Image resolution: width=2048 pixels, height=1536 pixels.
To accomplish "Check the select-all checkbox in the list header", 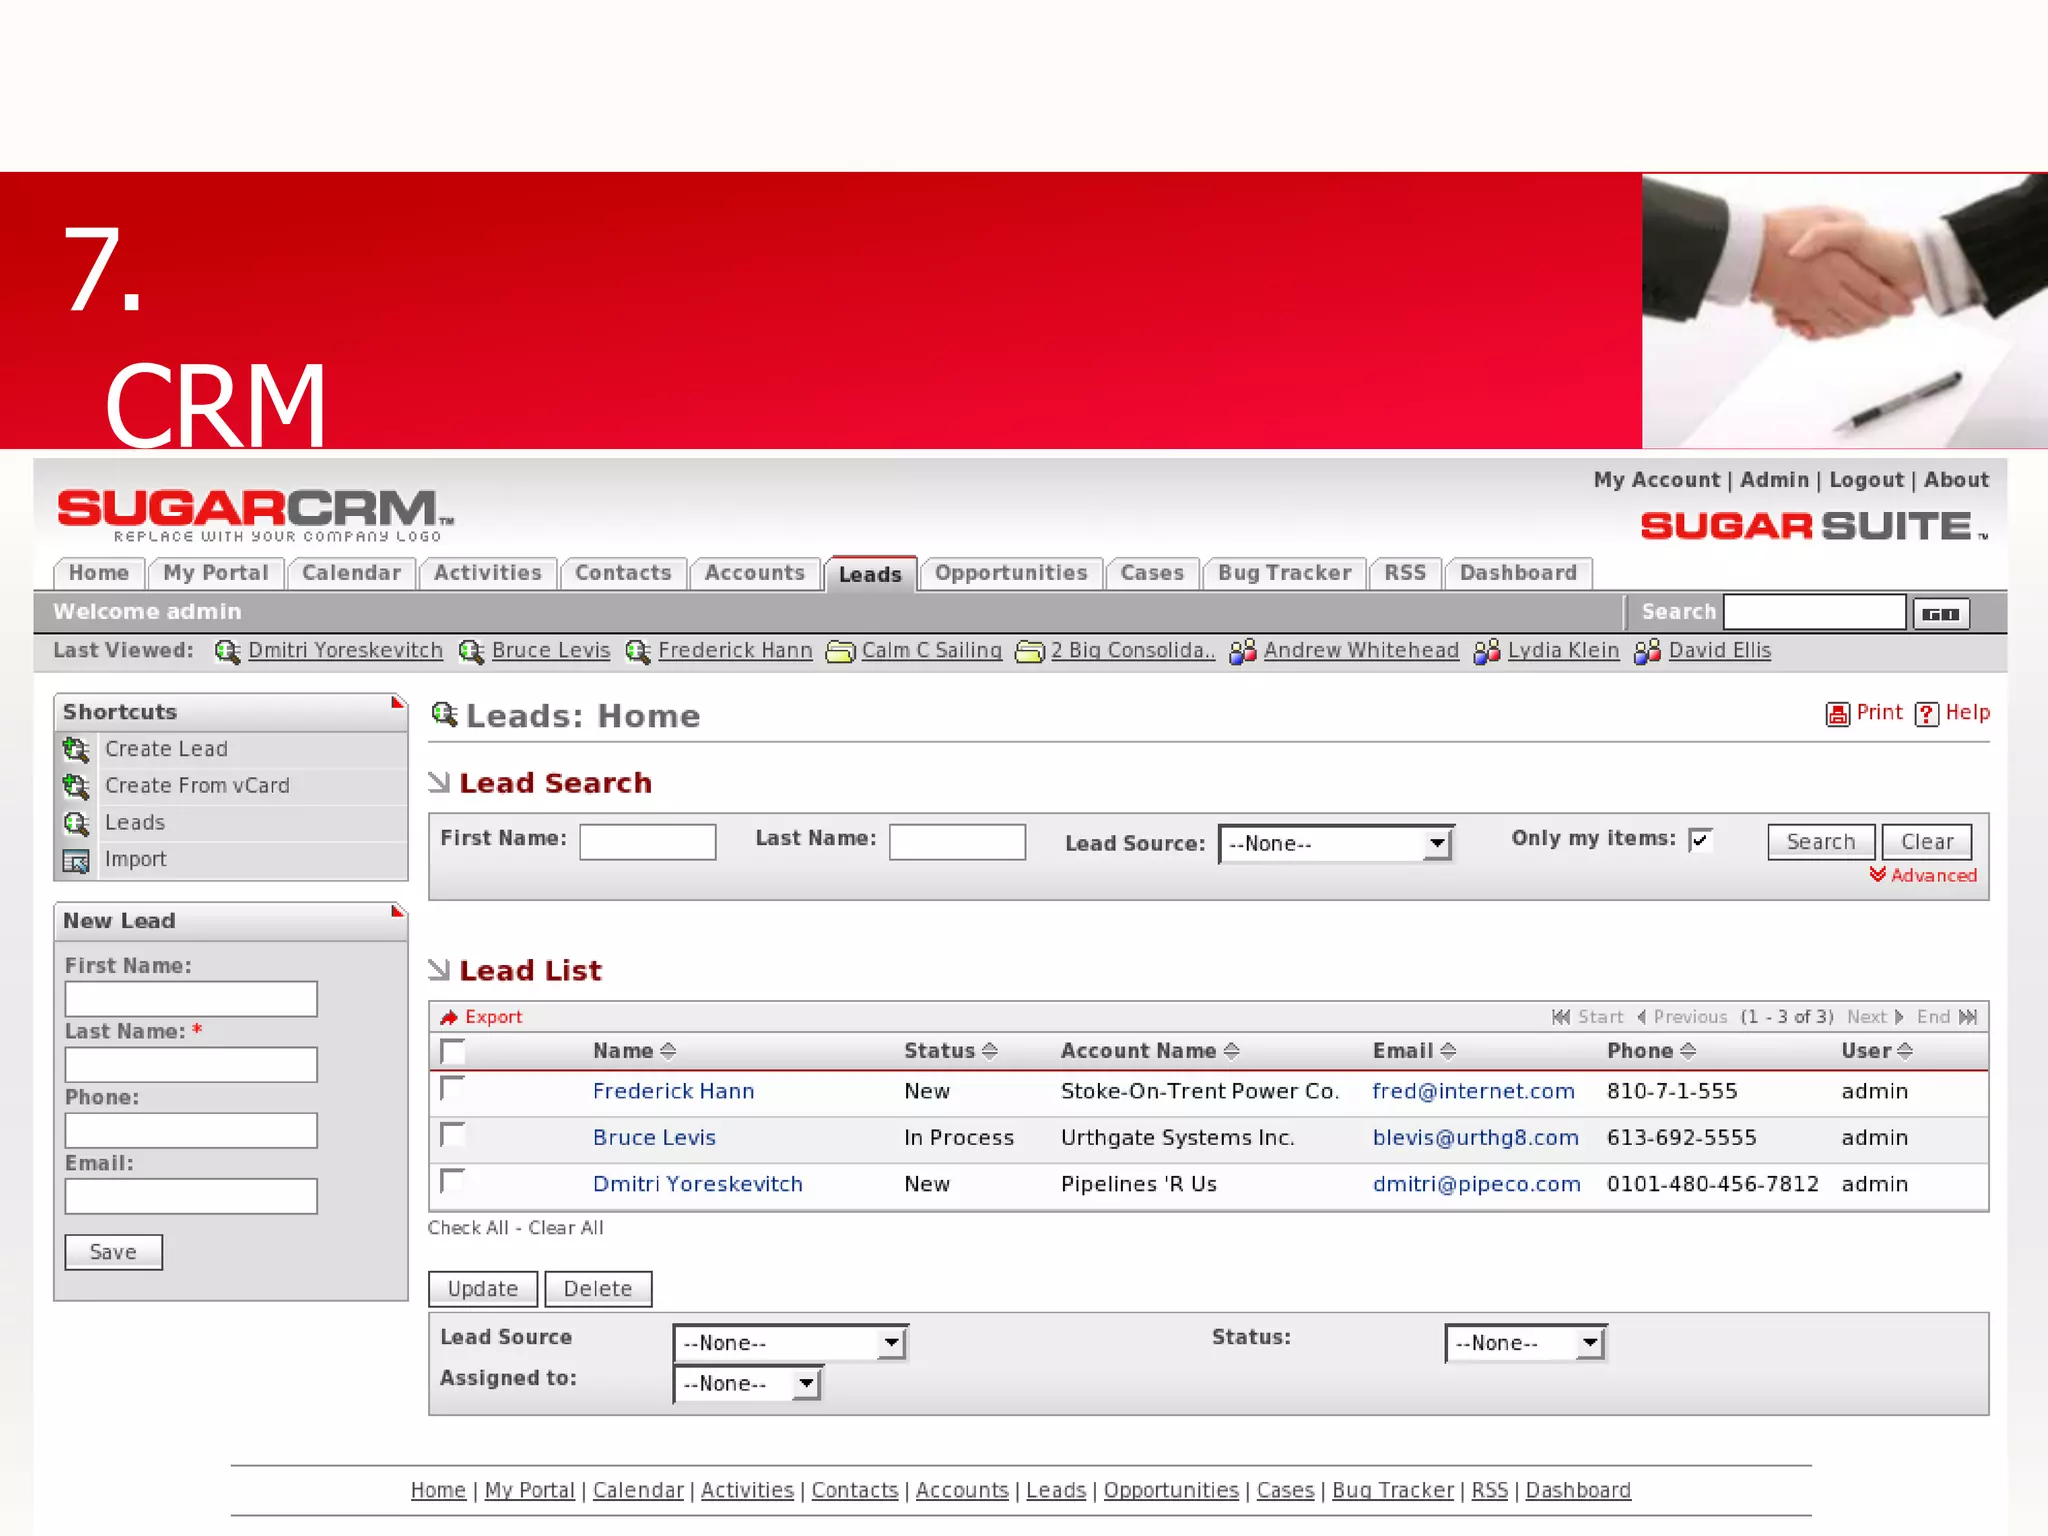I will (453, 1051).
